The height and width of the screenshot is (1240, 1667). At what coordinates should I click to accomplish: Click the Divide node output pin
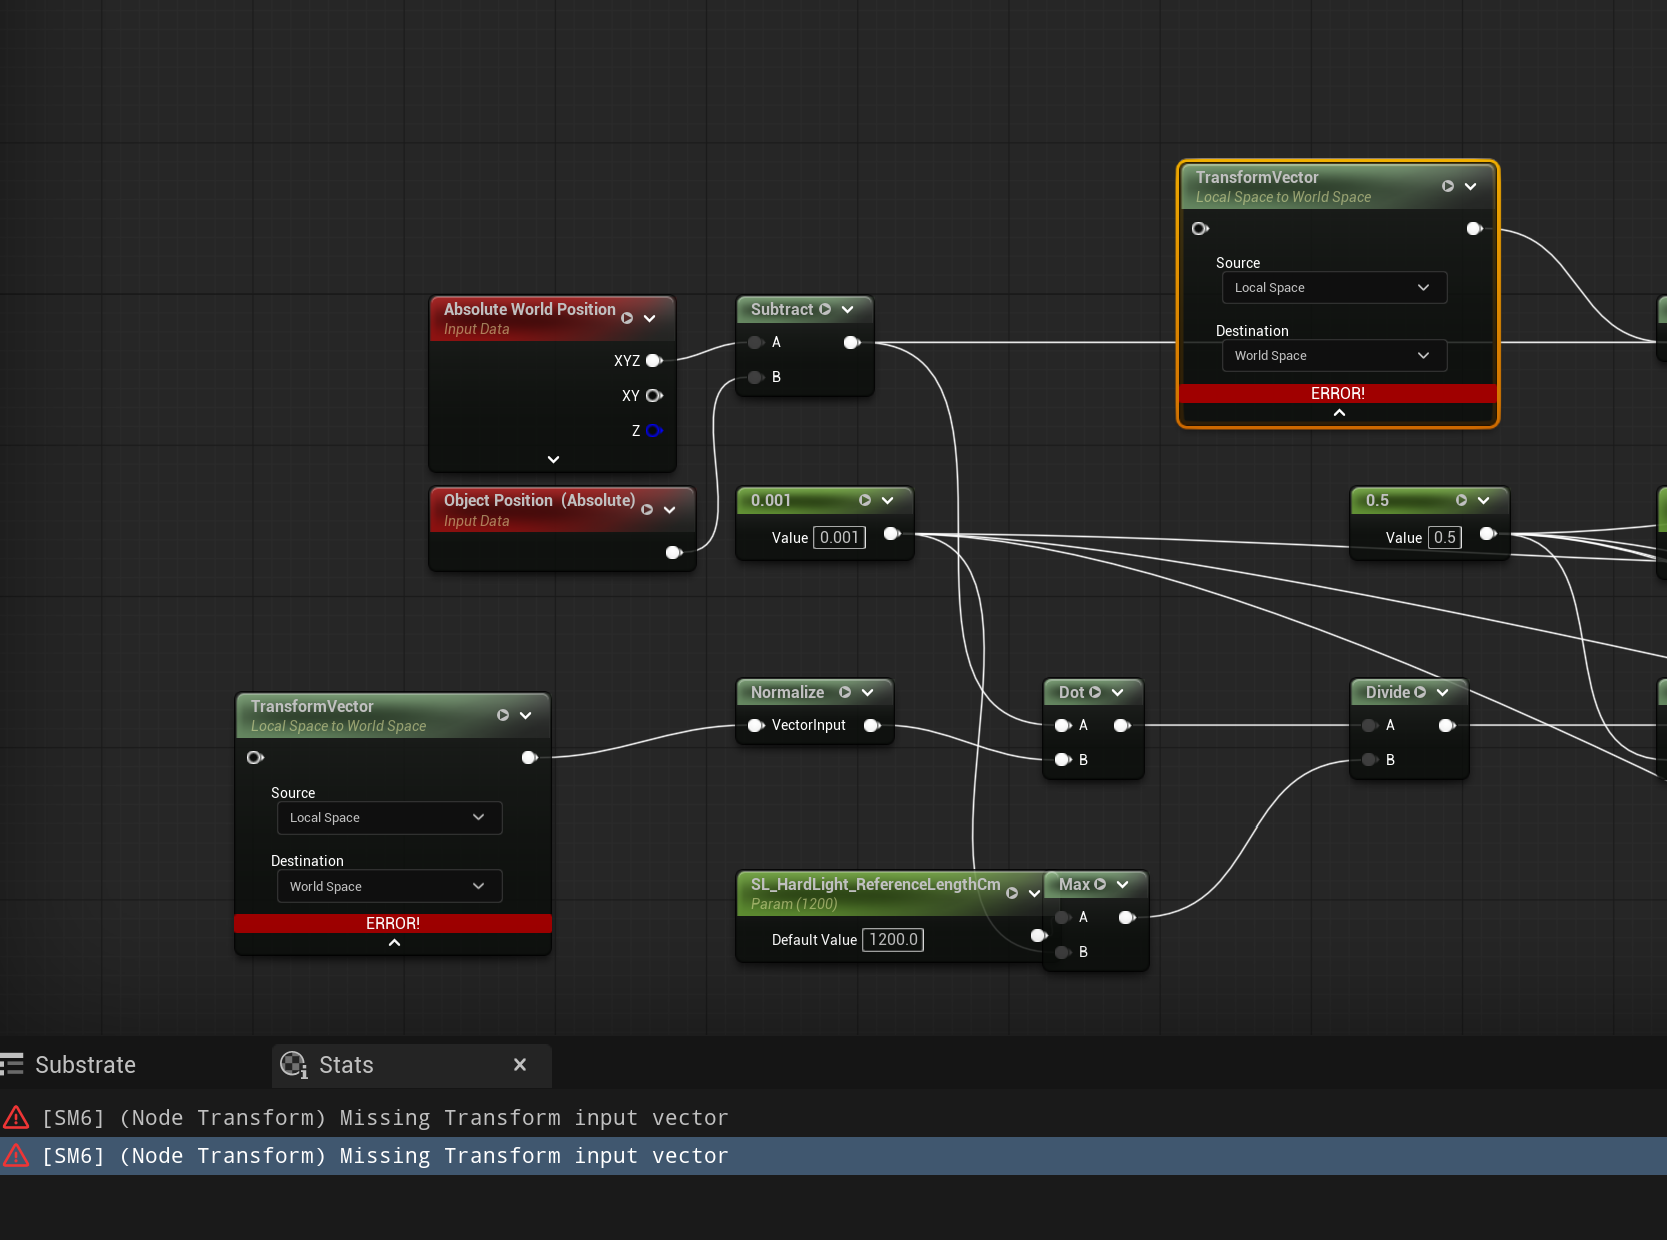point(1447,725)
